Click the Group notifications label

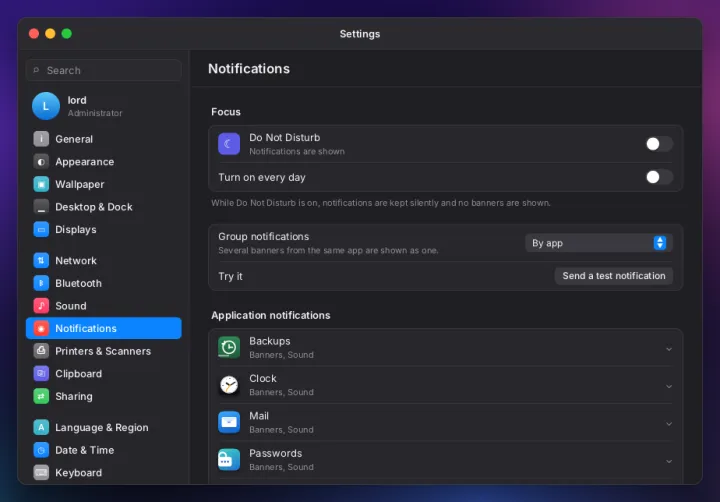click(x=264, y=237)
